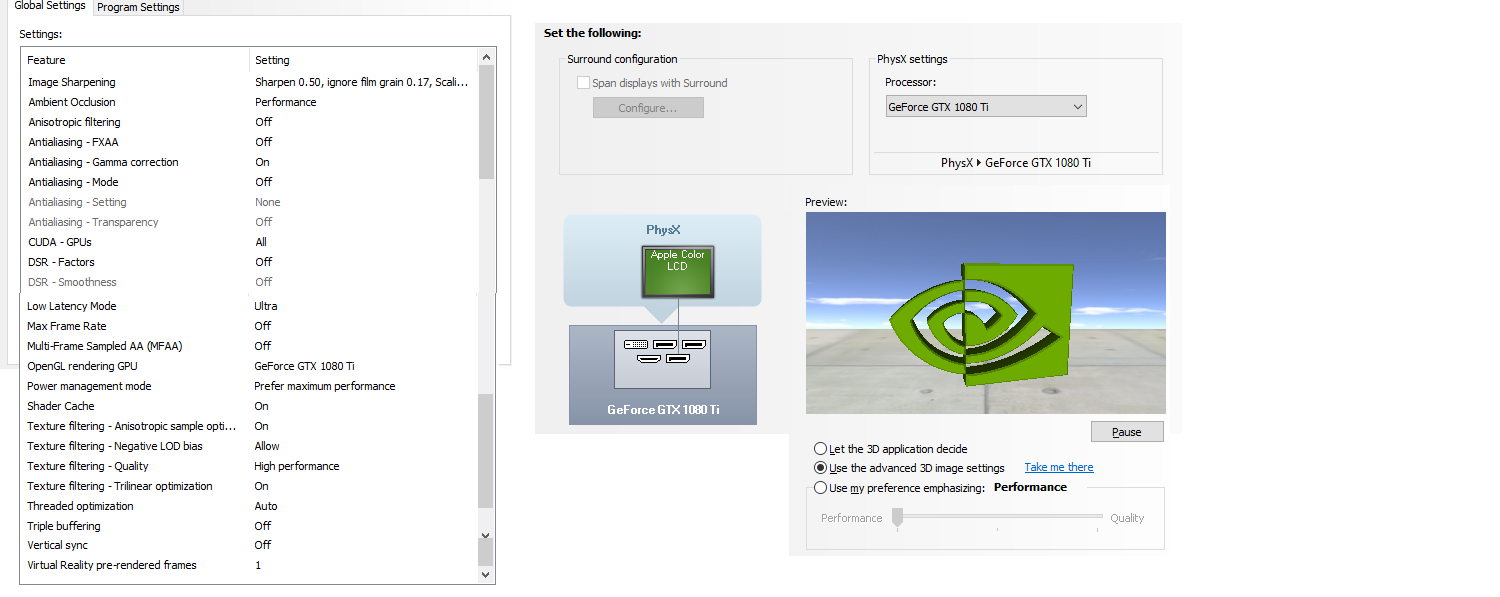The width and height of the screenshot is (1500, 597).
Task: Follow the Take me there link
Action: pyautogui.click(x=1059, y=467)
